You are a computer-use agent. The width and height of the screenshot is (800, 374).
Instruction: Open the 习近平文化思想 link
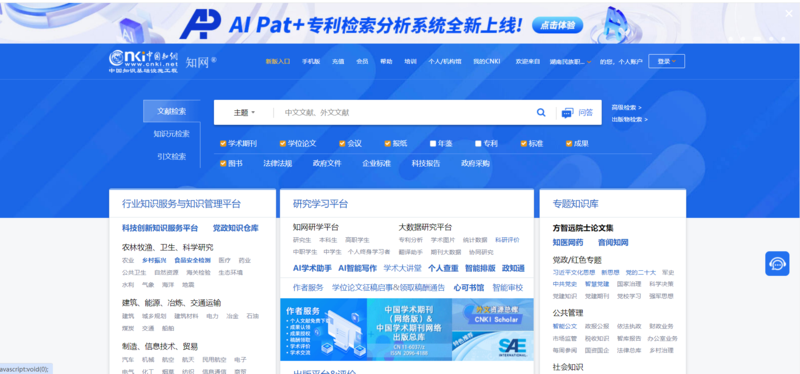tap(573, 272)
